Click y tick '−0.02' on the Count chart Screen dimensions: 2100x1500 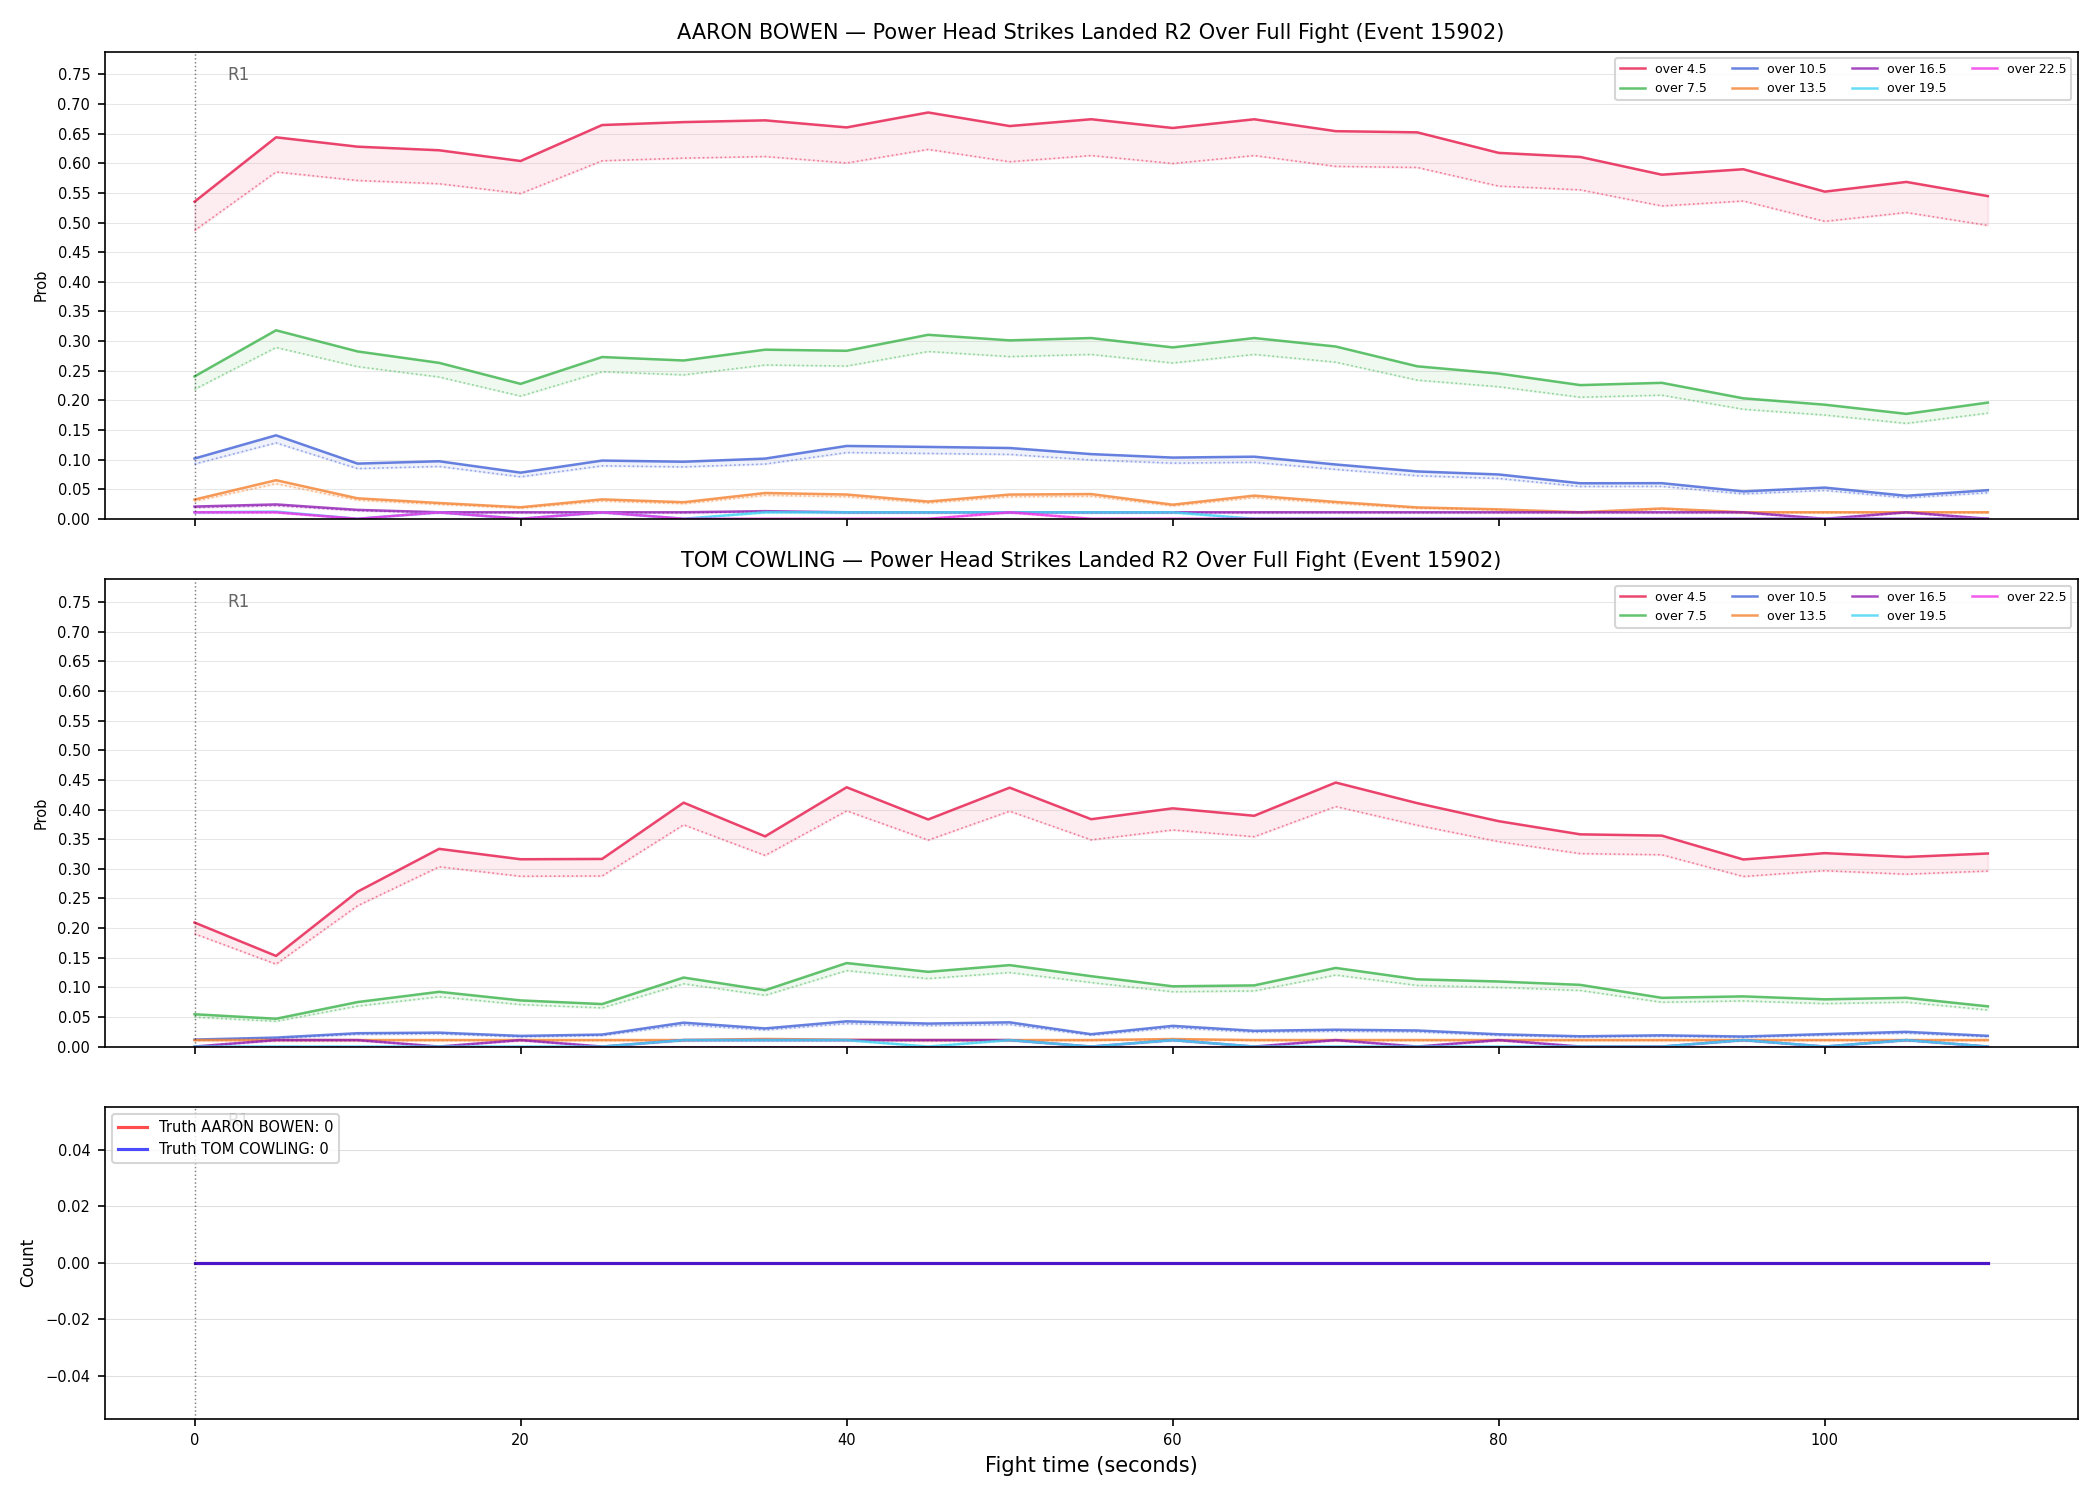69,1319
